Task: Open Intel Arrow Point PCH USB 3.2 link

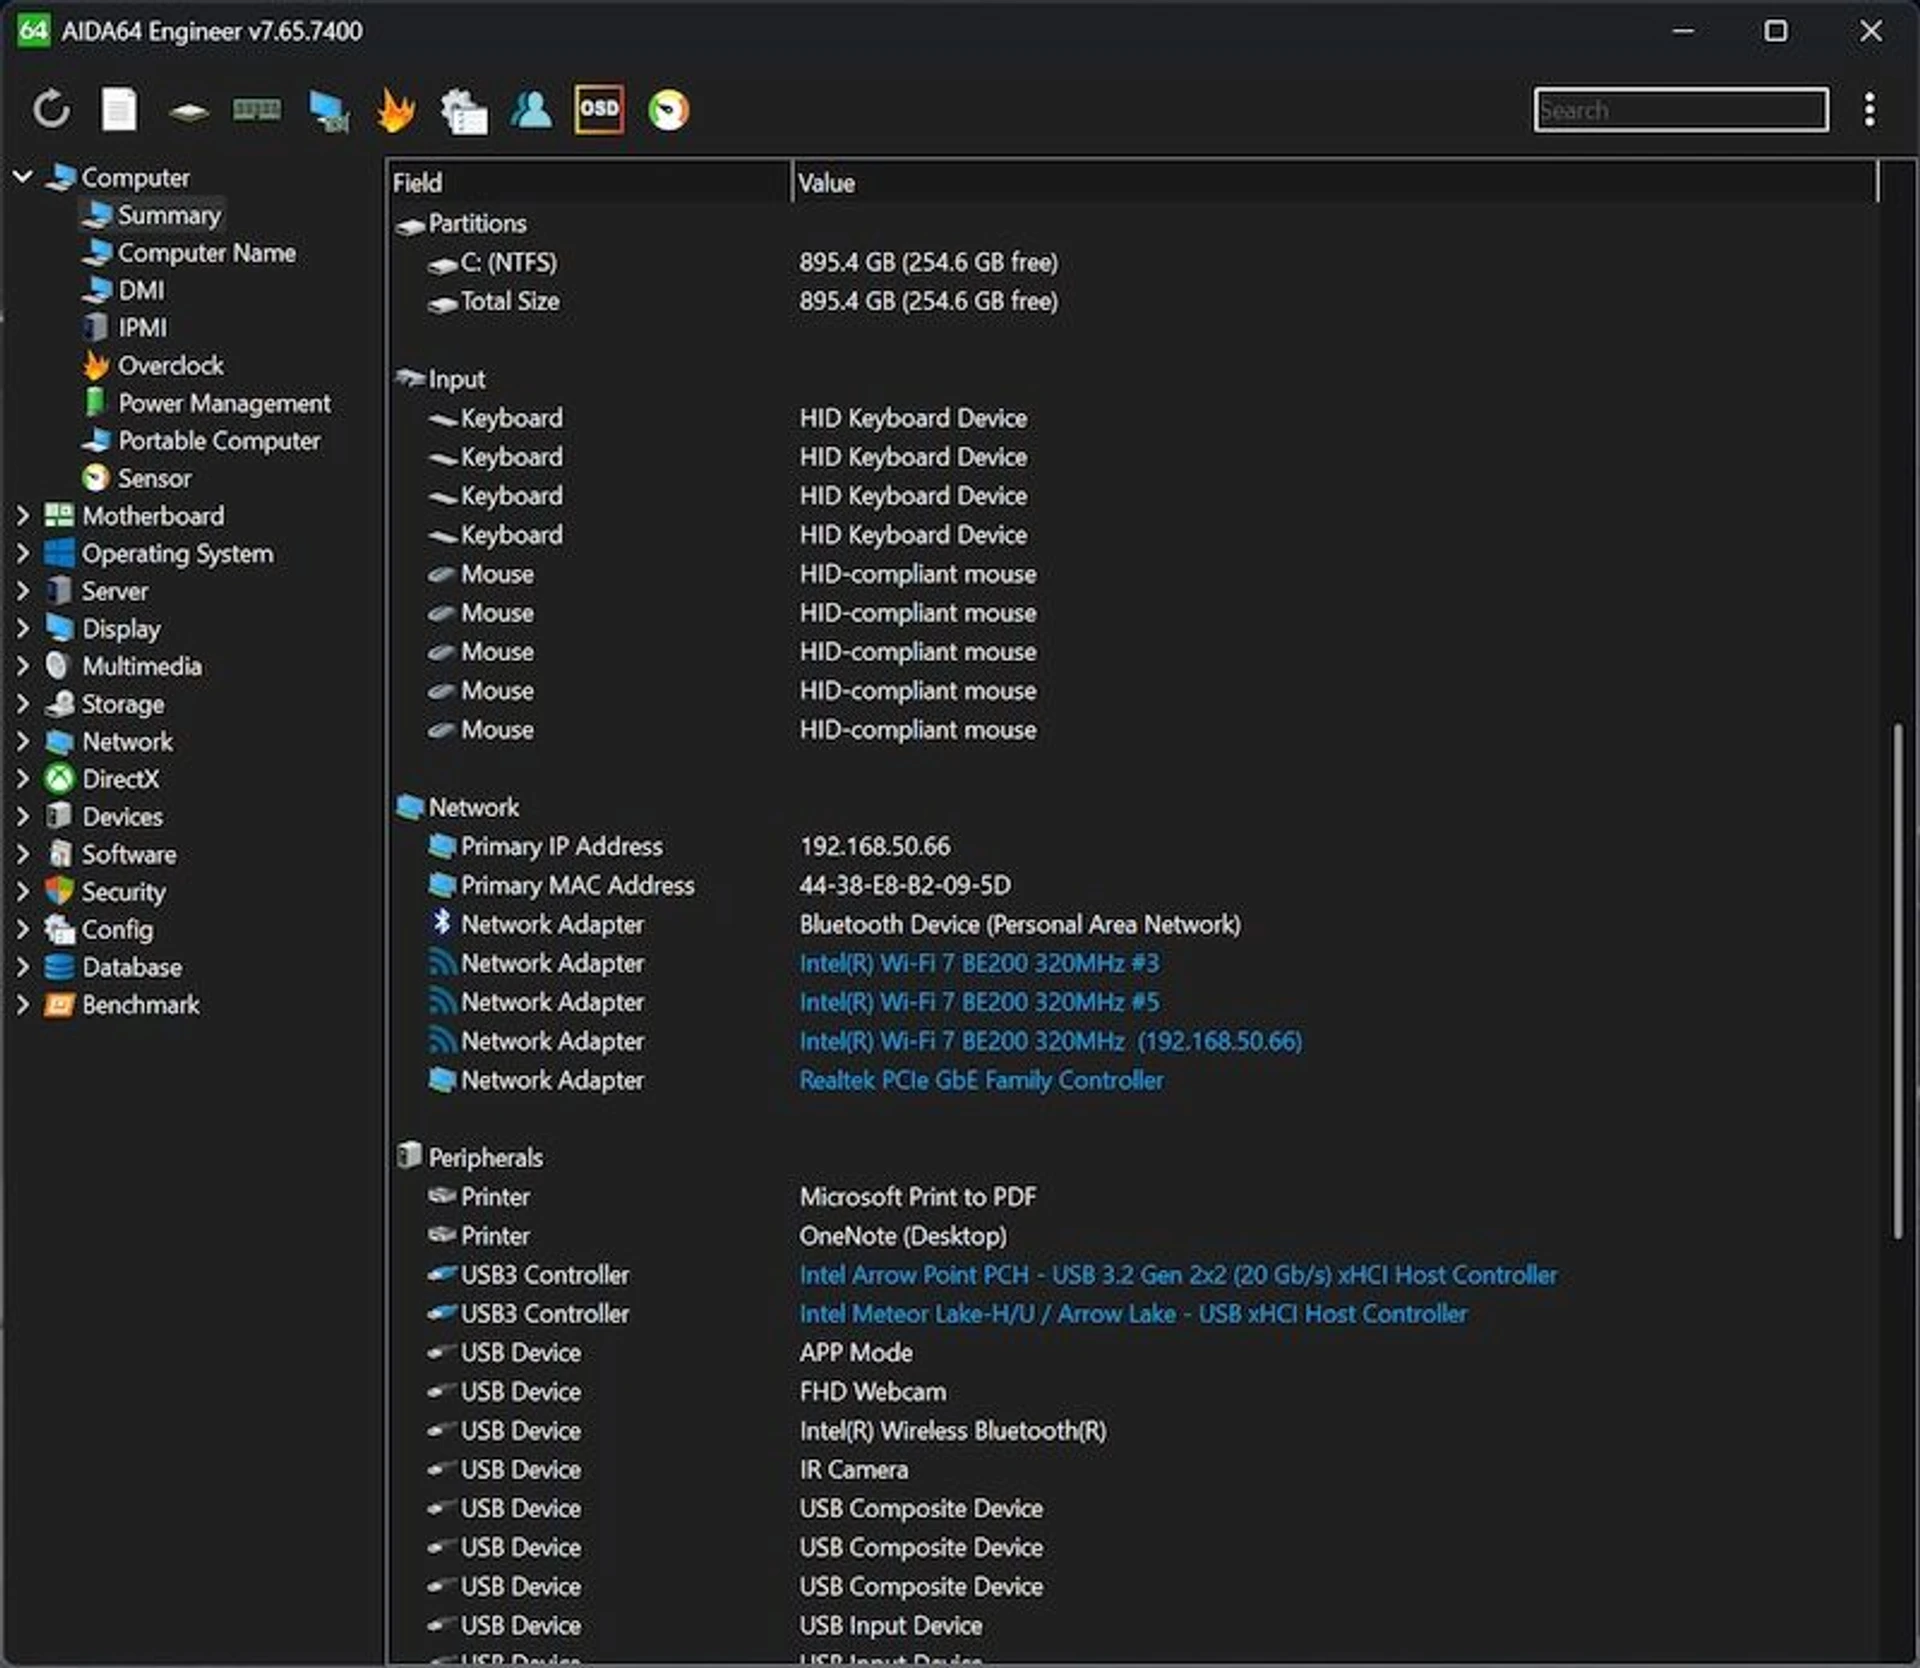Action: [x=1177, y=1275]
